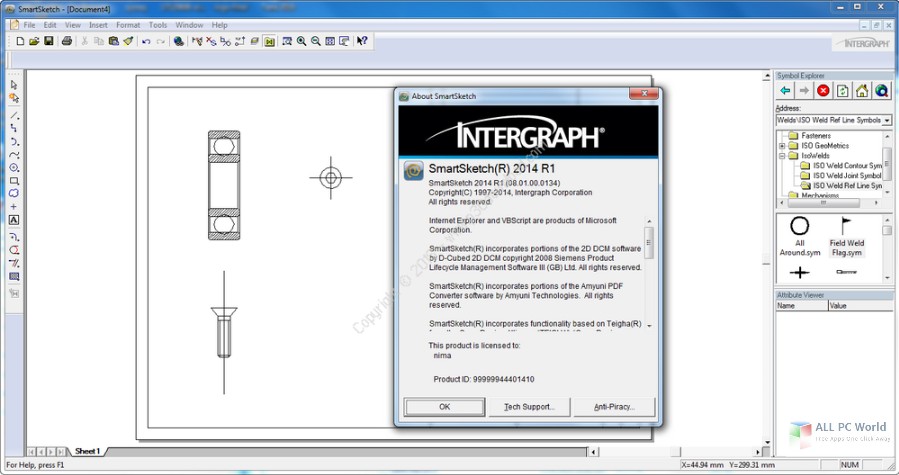Click the Anti-Piracy button

tap(614, 407)
